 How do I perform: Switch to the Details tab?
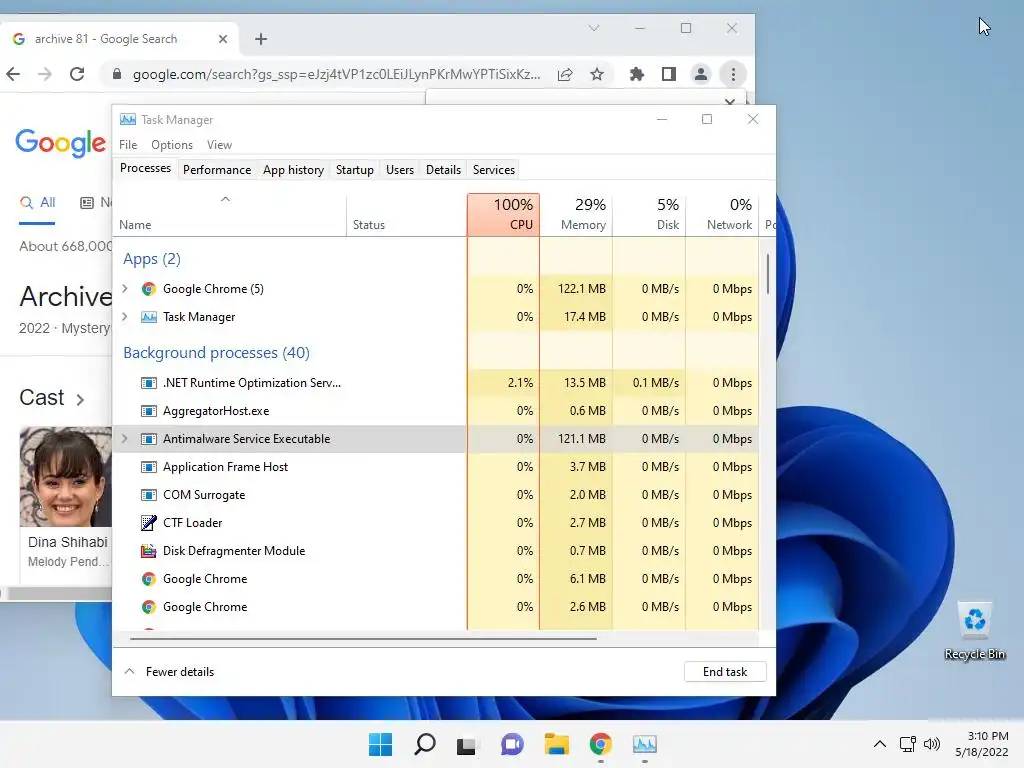pyautogui.click(x=443, y=170)
